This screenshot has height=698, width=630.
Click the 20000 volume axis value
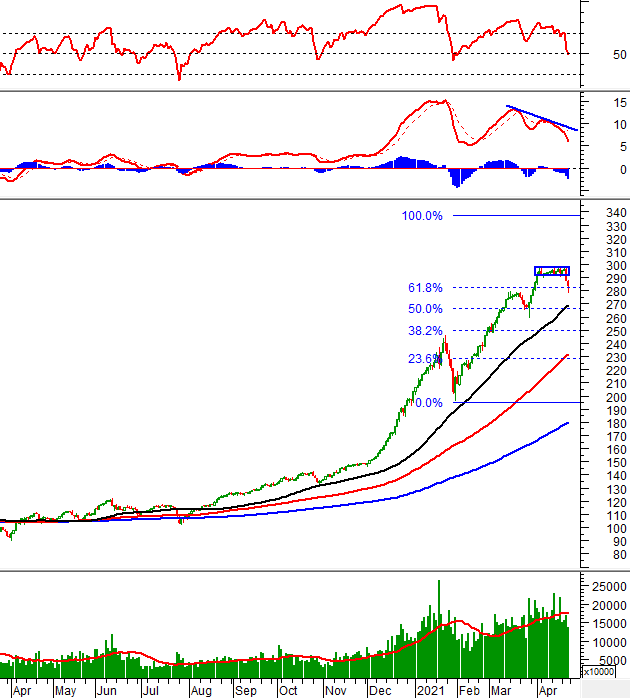[x=609, y=605]
